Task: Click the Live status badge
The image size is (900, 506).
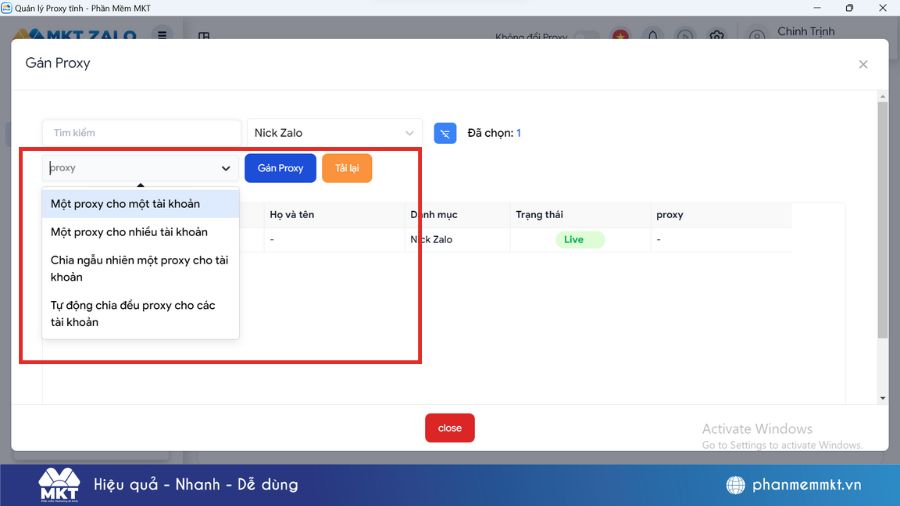Action: (580, 239)
